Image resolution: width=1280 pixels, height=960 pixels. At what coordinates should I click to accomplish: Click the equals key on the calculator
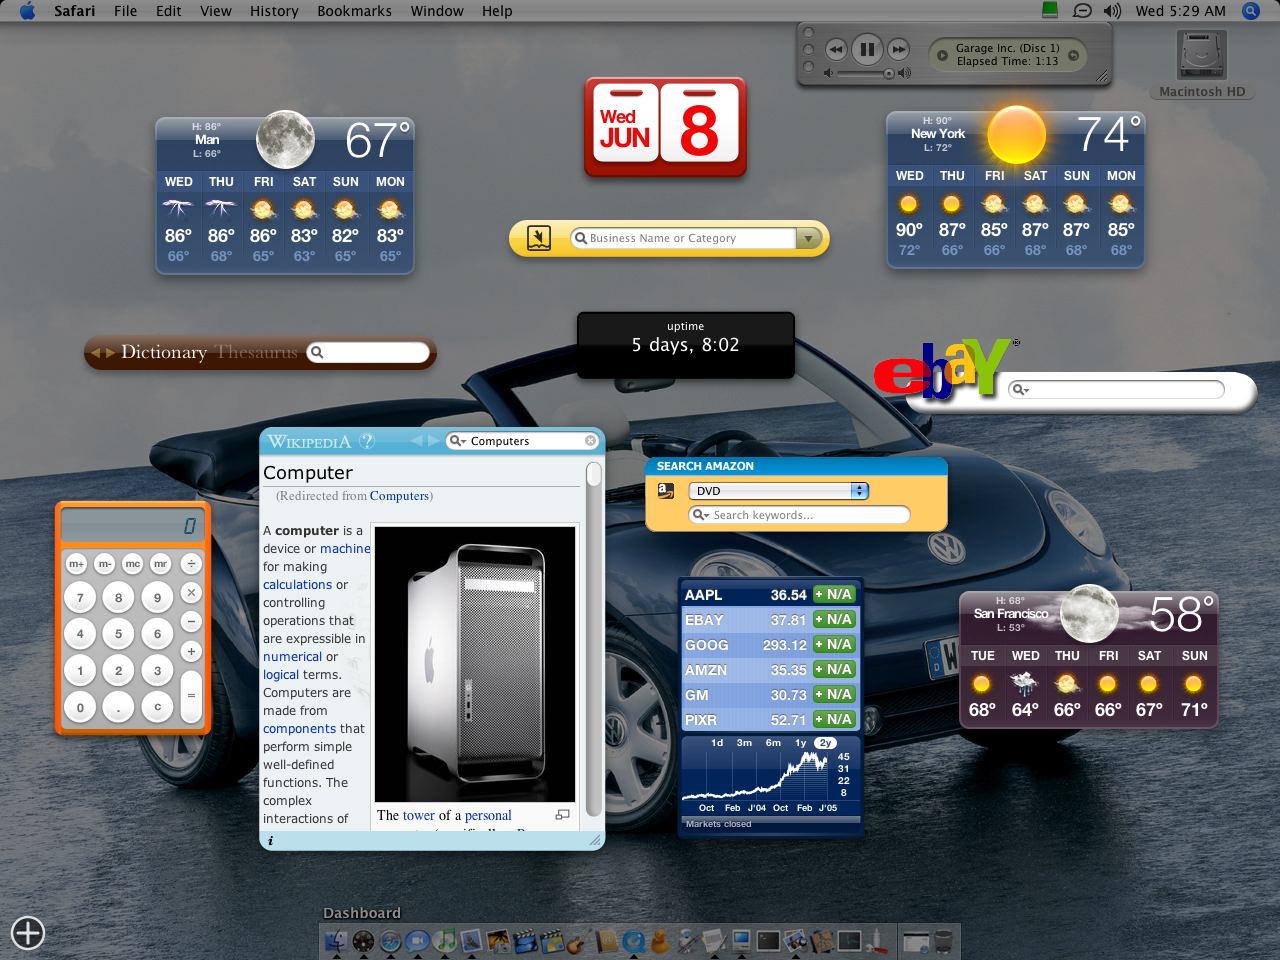pyautogui.click(x=191, y=694)
